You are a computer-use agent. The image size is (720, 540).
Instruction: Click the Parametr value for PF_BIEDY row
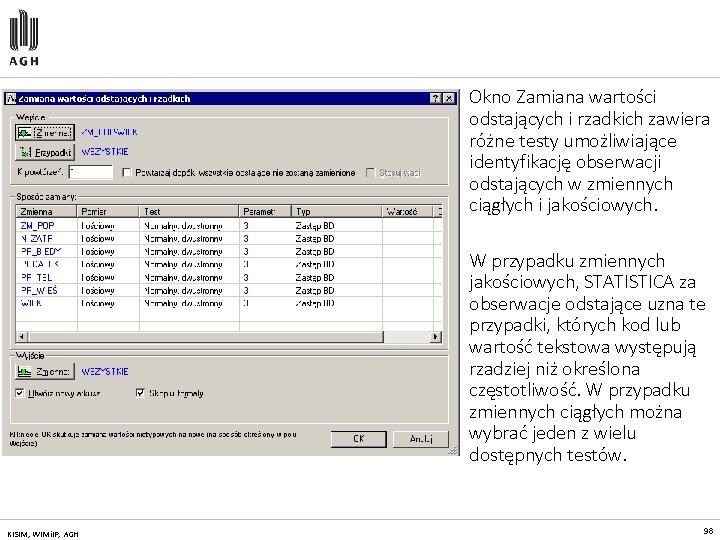(246, 252)
